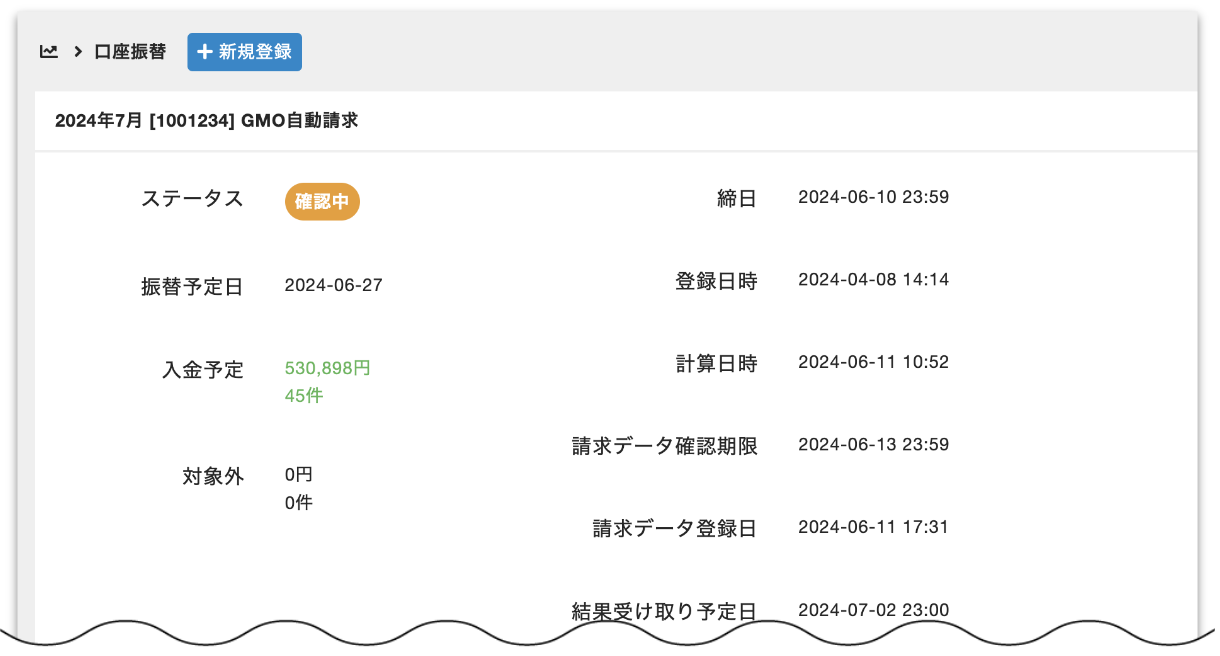The width and height of the screenshot is (1220, 656).
Task: Click the 45件 green count
Action: pyautogui.click(x=304, y=395)
